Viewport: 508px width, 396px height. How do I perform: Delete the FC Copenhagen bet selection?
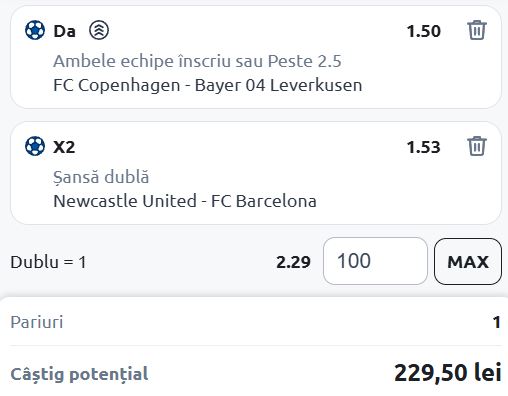click(477, 30)
